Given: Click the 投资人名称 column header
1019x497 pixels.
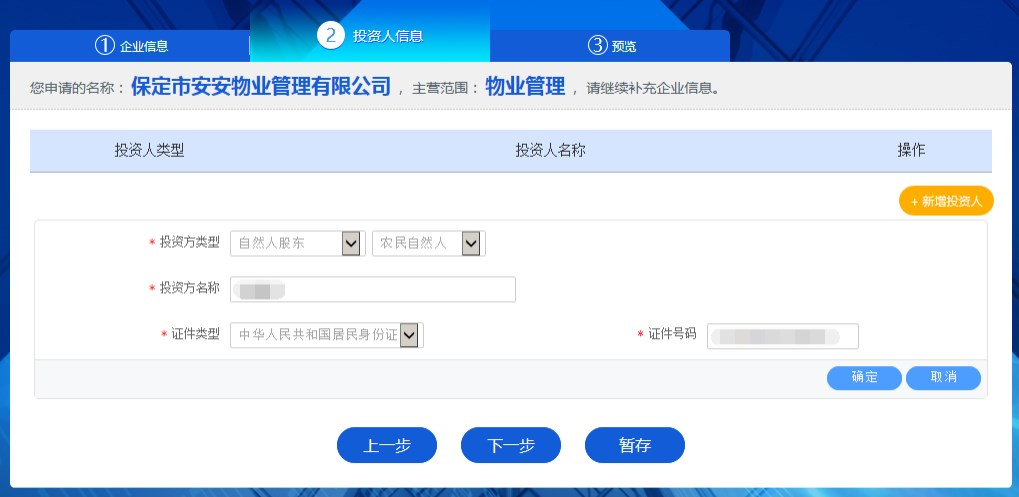Looking at the screenshot, I should pyautogui.click(x=550, y=151).
